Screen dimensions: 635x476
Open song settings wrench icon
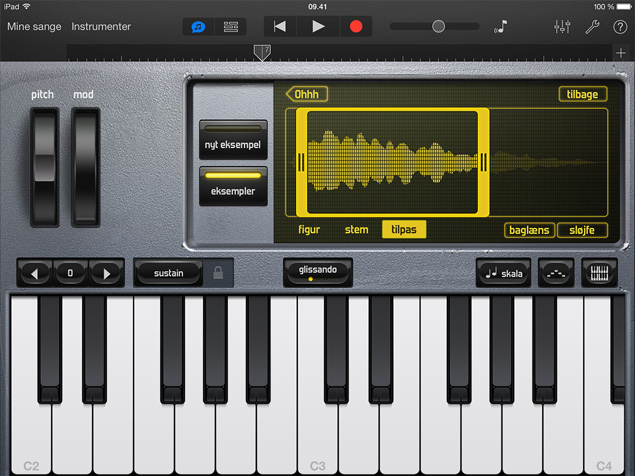[x=592, y=27]
